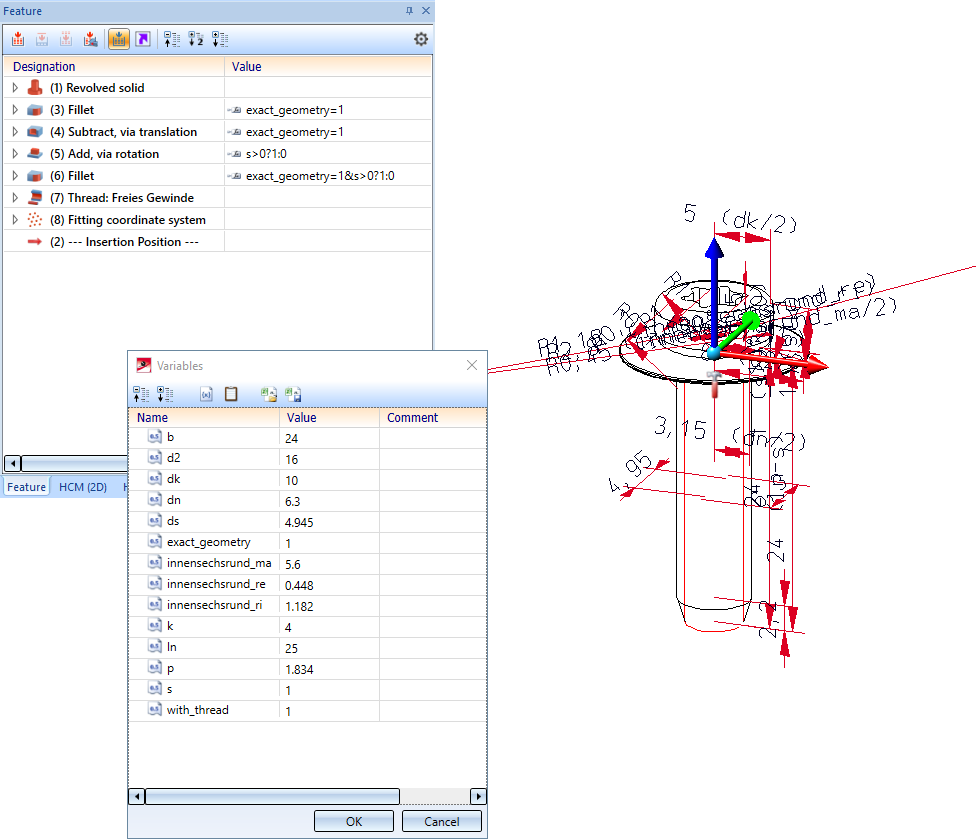Switch to the Feature tab
This screenshot has width=976, height=839.
(x=26, y=487)
